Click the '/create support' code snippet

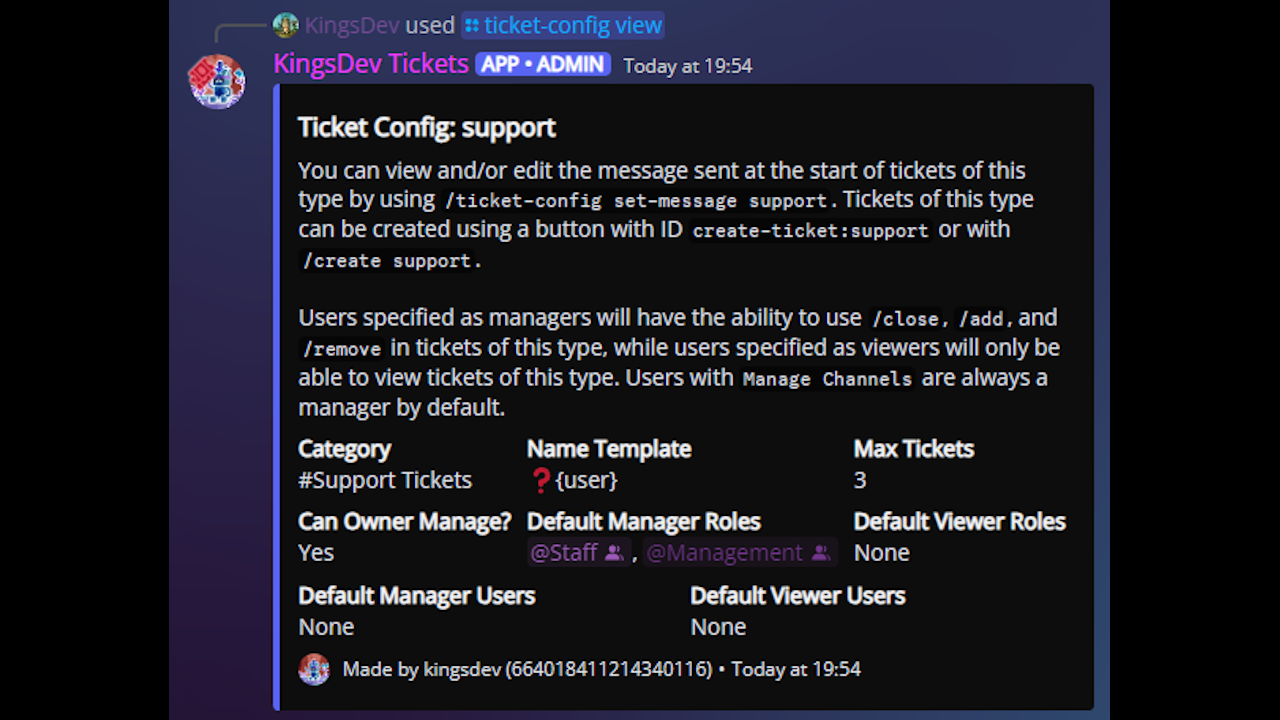tap(392, 261)
